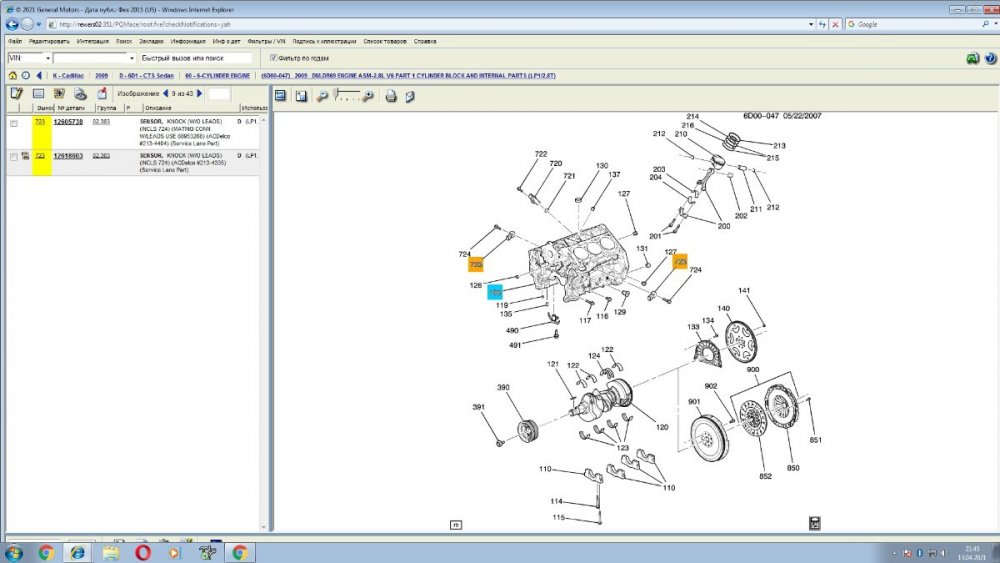This screenshot has height=563, width=1000.
Task: Open the 'Справка' menu
Action: tap(424, 42)
